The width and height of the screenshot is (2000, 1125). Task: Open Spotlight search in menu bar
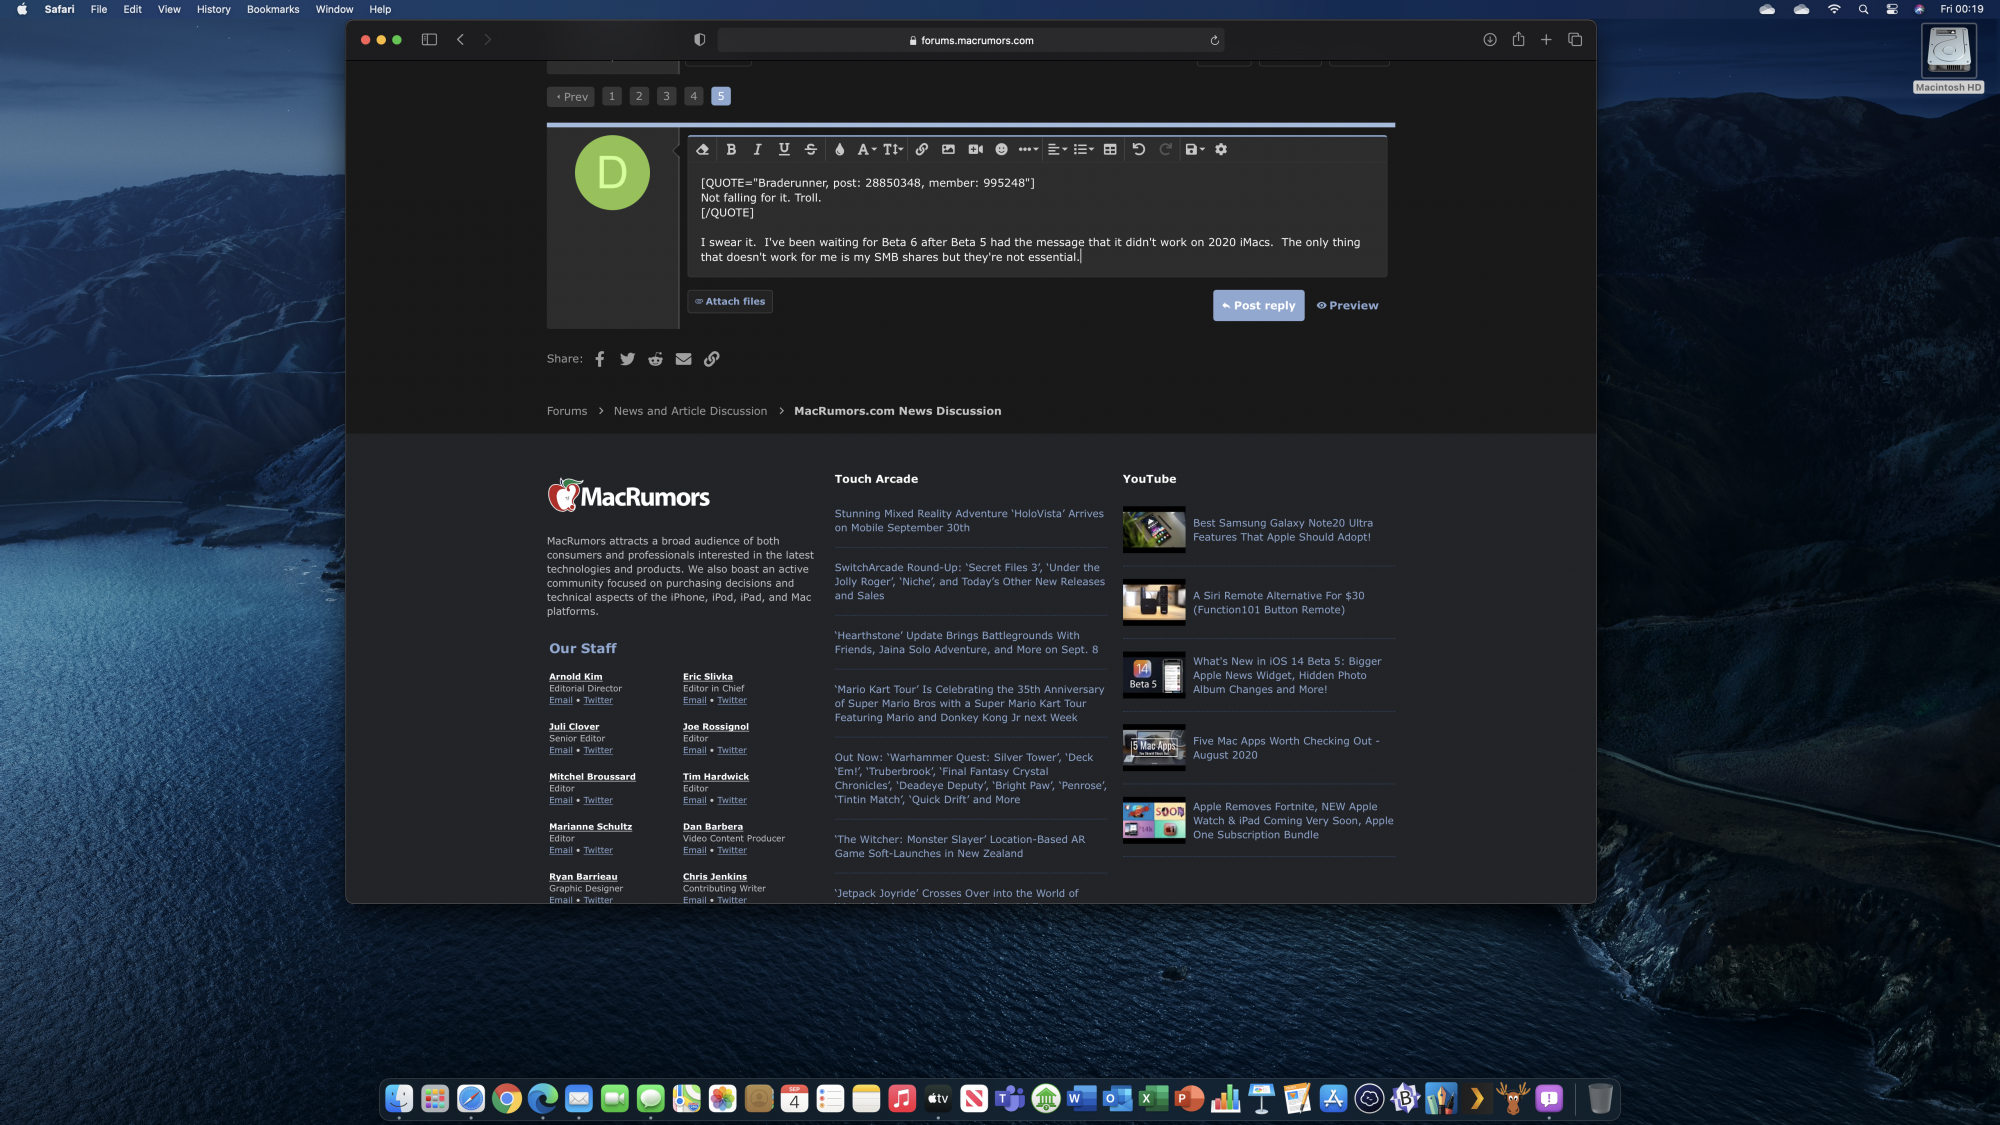(1863, 9)
